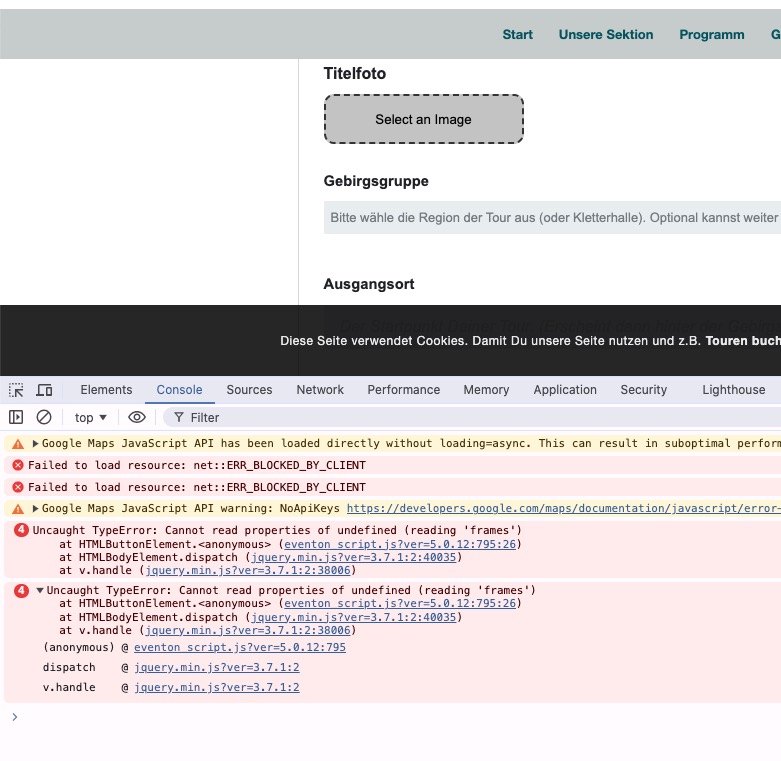
Task: Open the Memory tab
Action: click(487, 390)
